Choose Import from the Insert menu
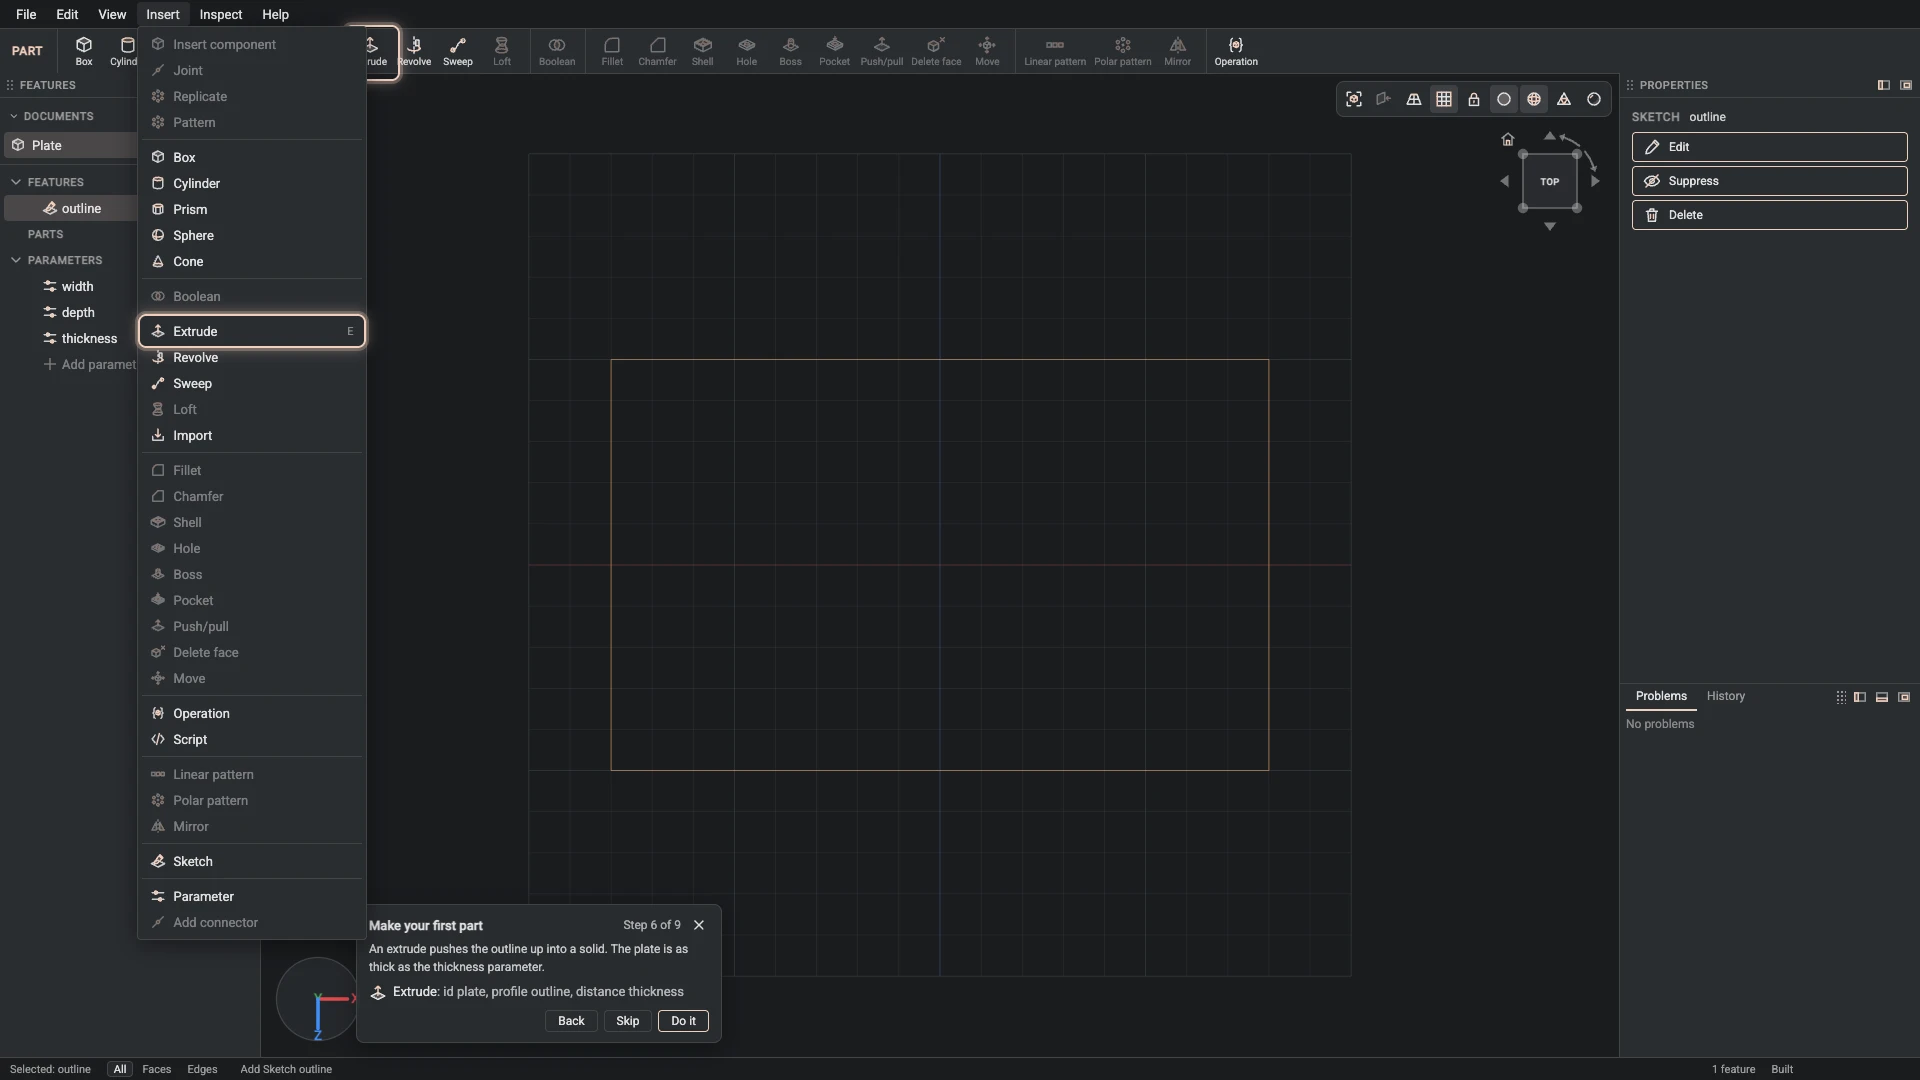Viewport: 1920px width, 1080px height. tap(252, 435)
